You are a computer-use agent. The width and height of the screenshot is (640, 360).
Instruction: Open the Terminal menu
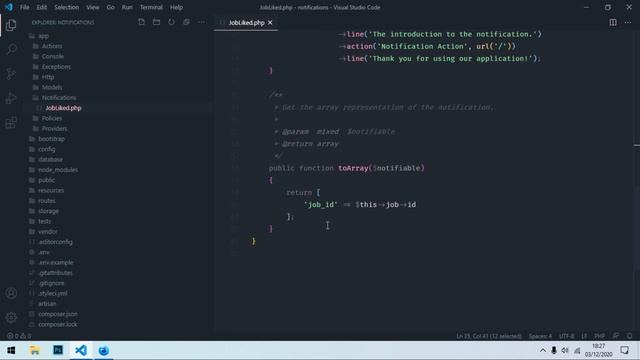151,7
